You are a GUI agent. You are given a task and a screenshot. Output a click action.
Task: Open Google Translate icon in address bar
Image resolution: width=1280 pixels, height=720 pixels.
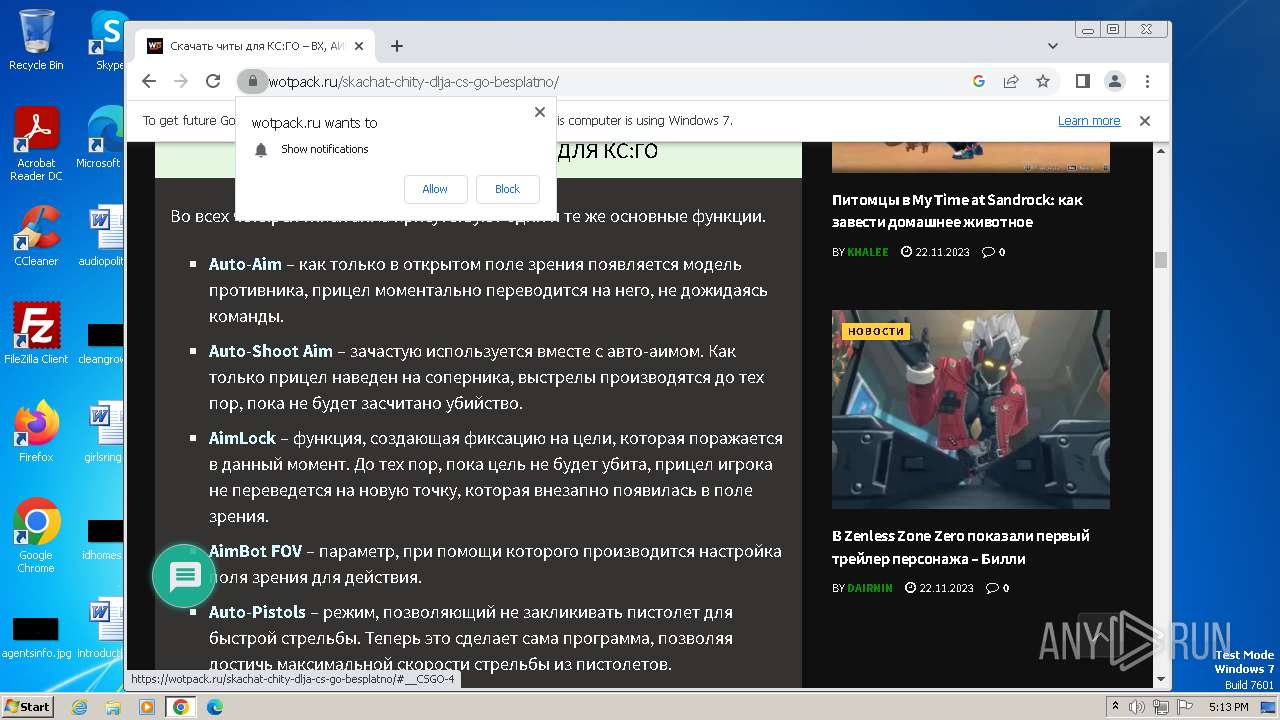click(979, 81)
